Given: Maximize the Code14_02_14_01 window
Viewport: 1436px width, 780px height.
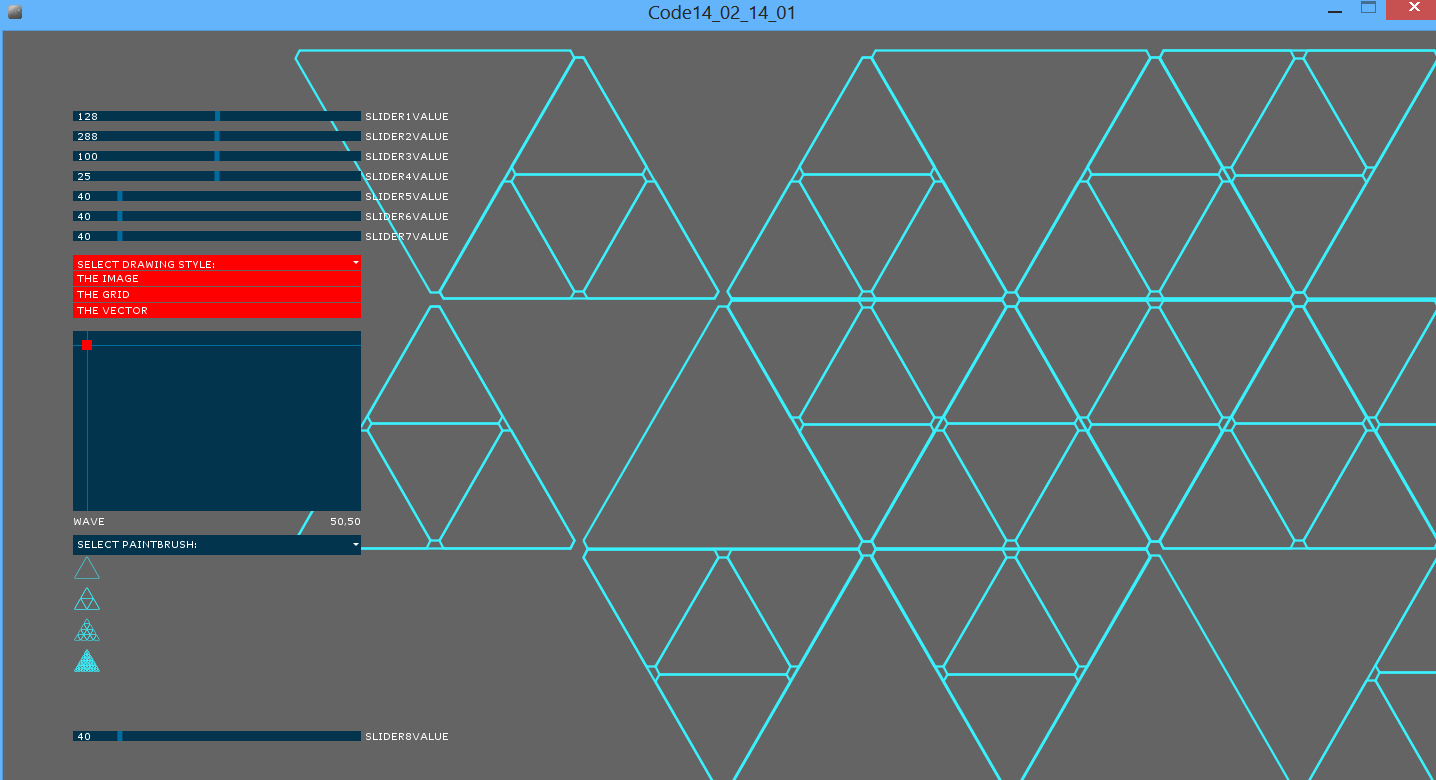Looking at the screenshot, I should [1368, 8].
